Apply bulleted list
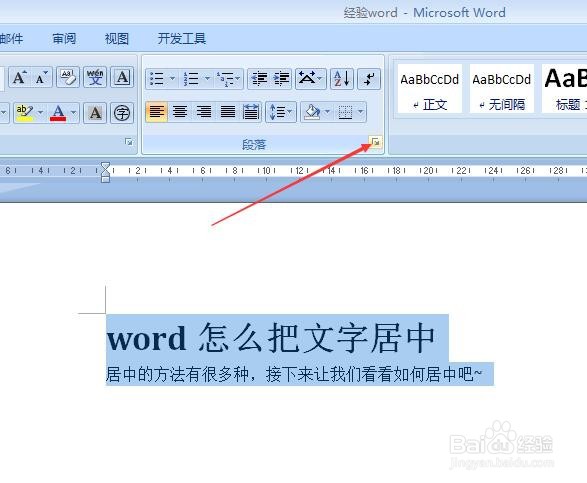The height and width of the screenshot is (483, 587). click(157, 79)
